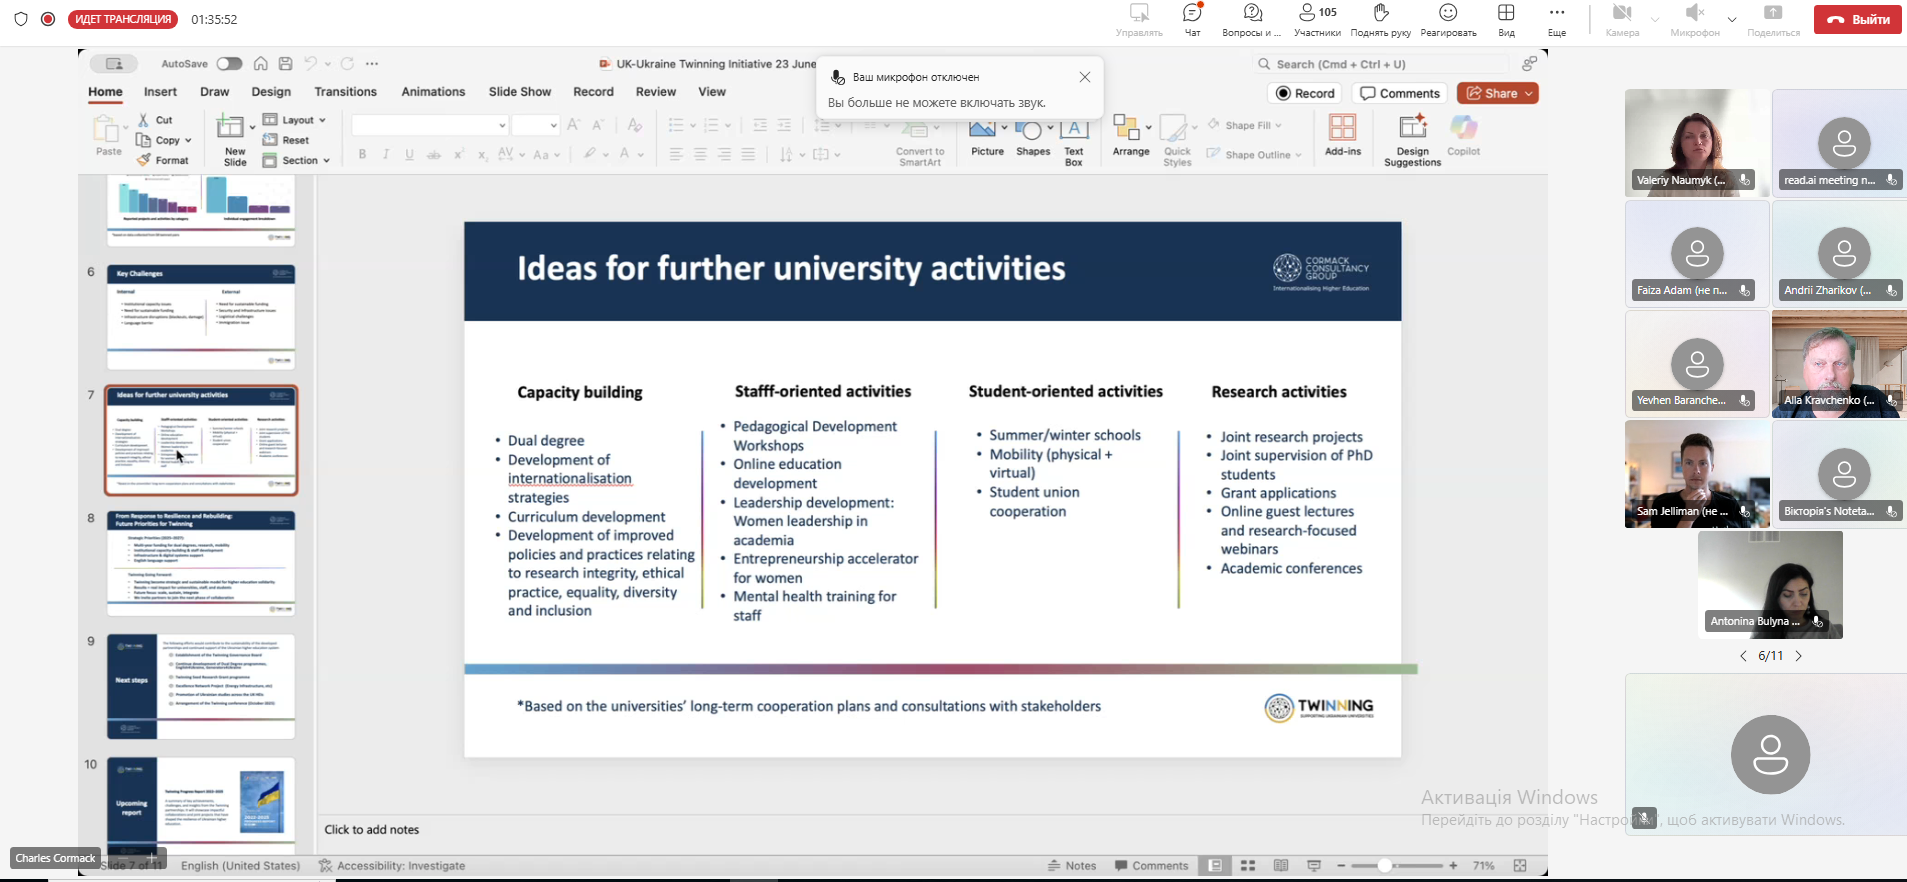Toggle strikethrough formatting
This screenshot has width=1907, height=882.
coord(433,154)
